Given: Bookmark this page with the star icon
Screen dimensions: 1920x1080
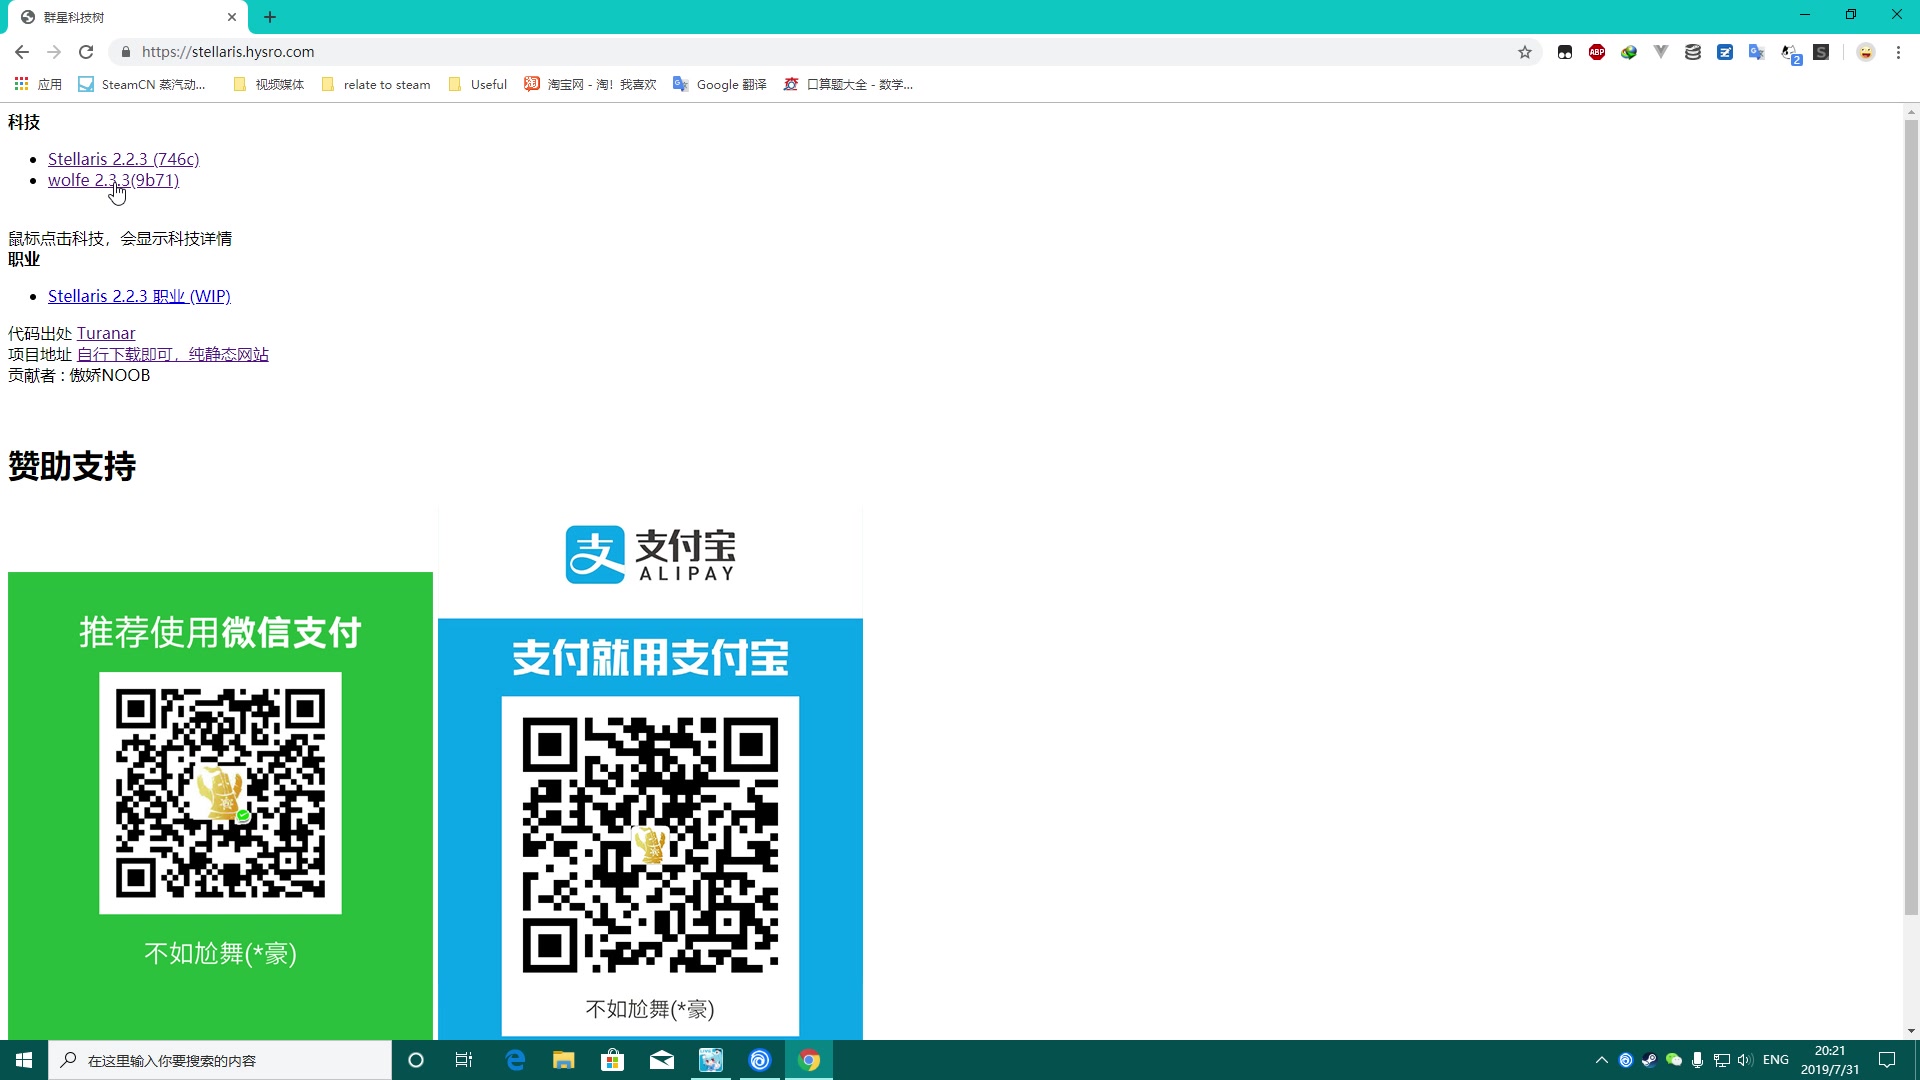Looking at the screenshot, I should pyautogui.click(x=1525, y=52).
